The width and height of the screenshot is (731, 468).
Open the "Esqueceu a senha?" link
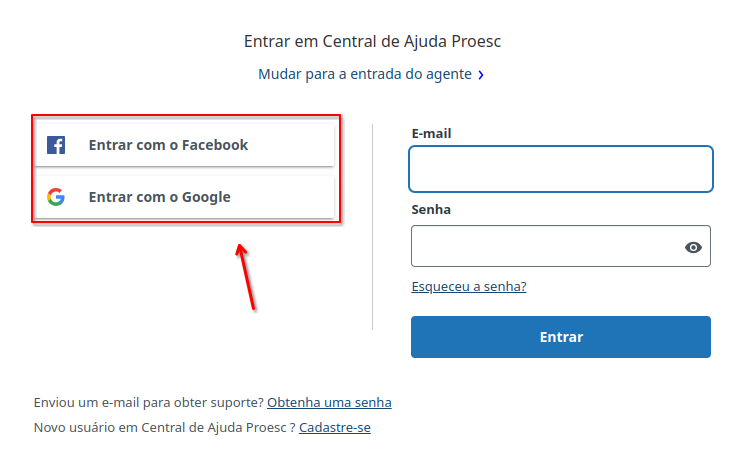pos(469,286)
